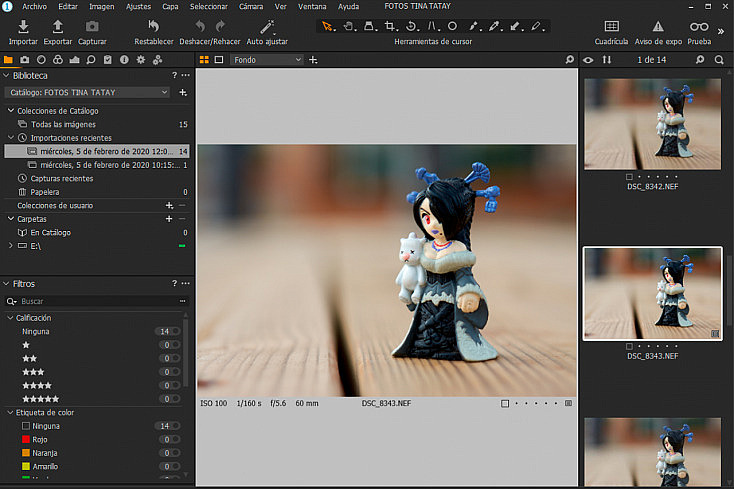Image resolution: width=734 pixels, height=489 pixels.
Task: Collapse the Biblioteca panel
Action: 6,75
